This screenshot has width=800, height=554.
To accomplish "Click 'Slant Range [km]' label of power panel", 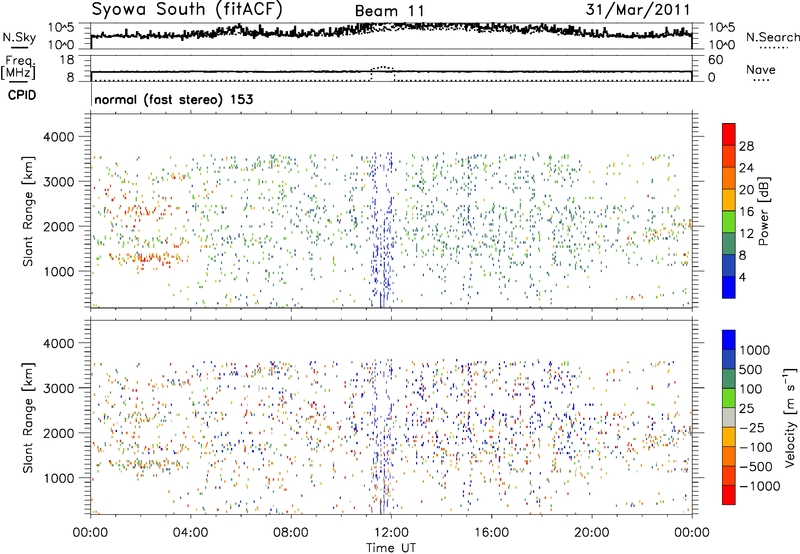I will click(x=28, y=211).
